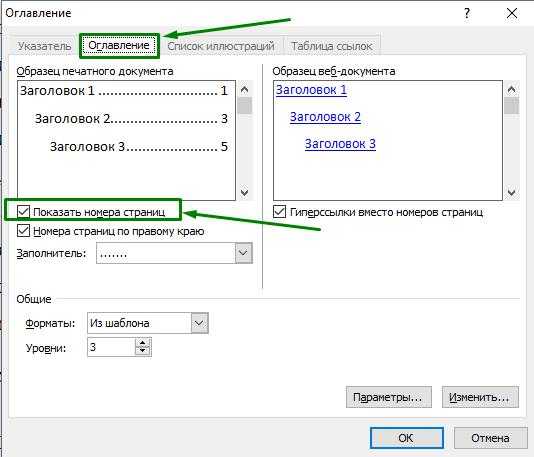Click web preview scroll down arrow
534x457 pixels.
coord(511,192)
